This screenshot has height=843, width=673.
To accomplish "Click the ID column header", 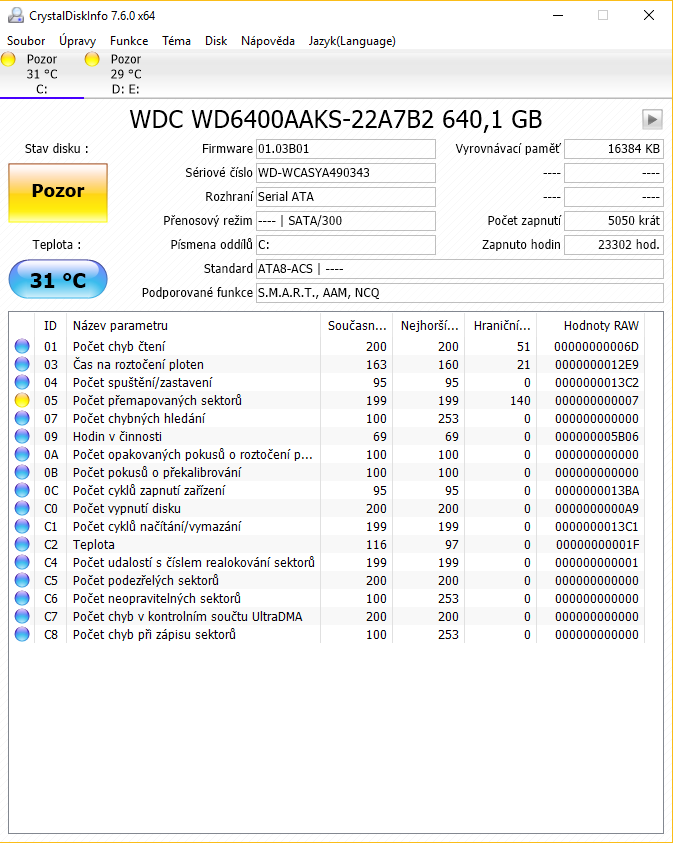I will click(50, 326).
